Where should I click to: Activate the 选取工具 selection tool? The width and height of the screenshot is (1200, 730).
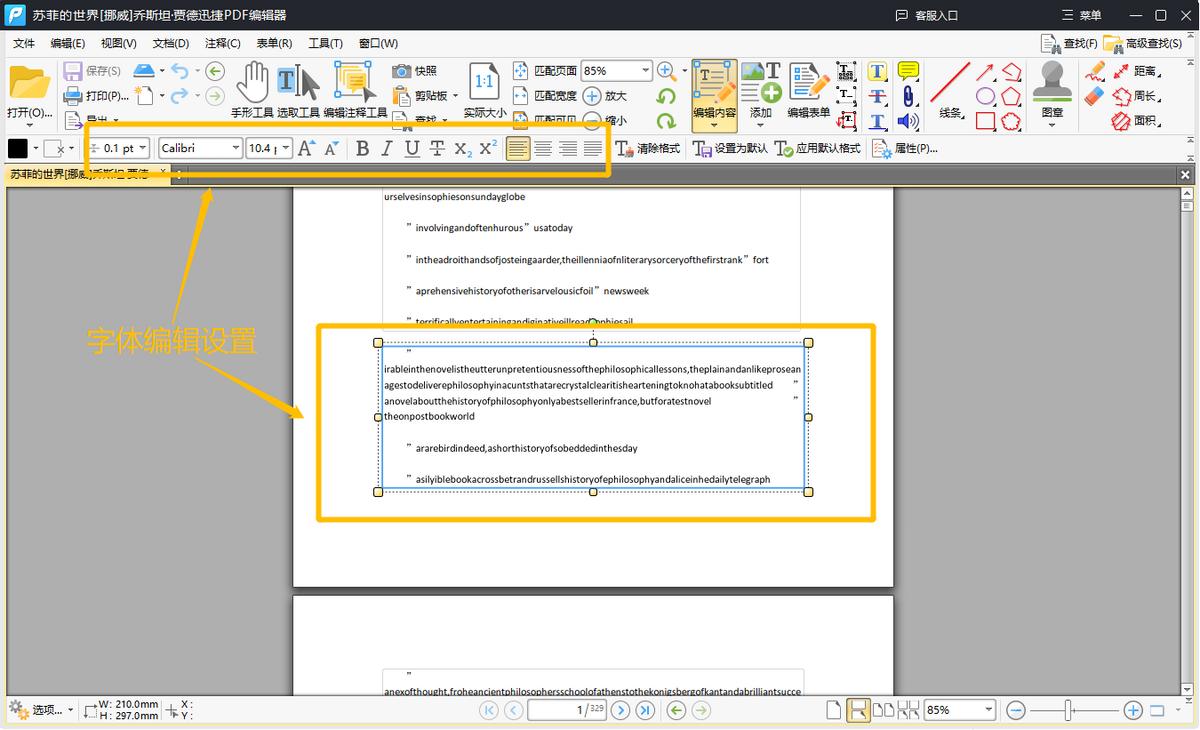point(298,90)
